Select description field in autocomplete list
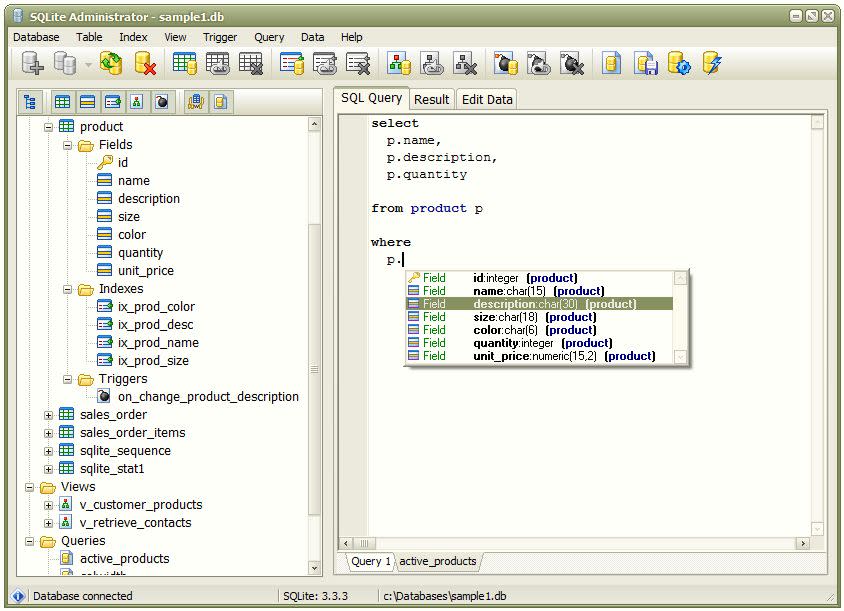 pos(539,304)
